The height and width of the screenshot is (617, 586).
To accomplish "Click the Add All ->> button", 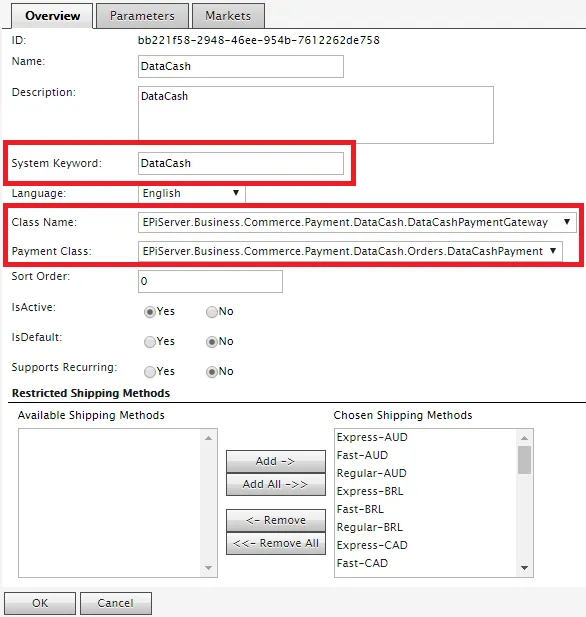I will 275,484.
